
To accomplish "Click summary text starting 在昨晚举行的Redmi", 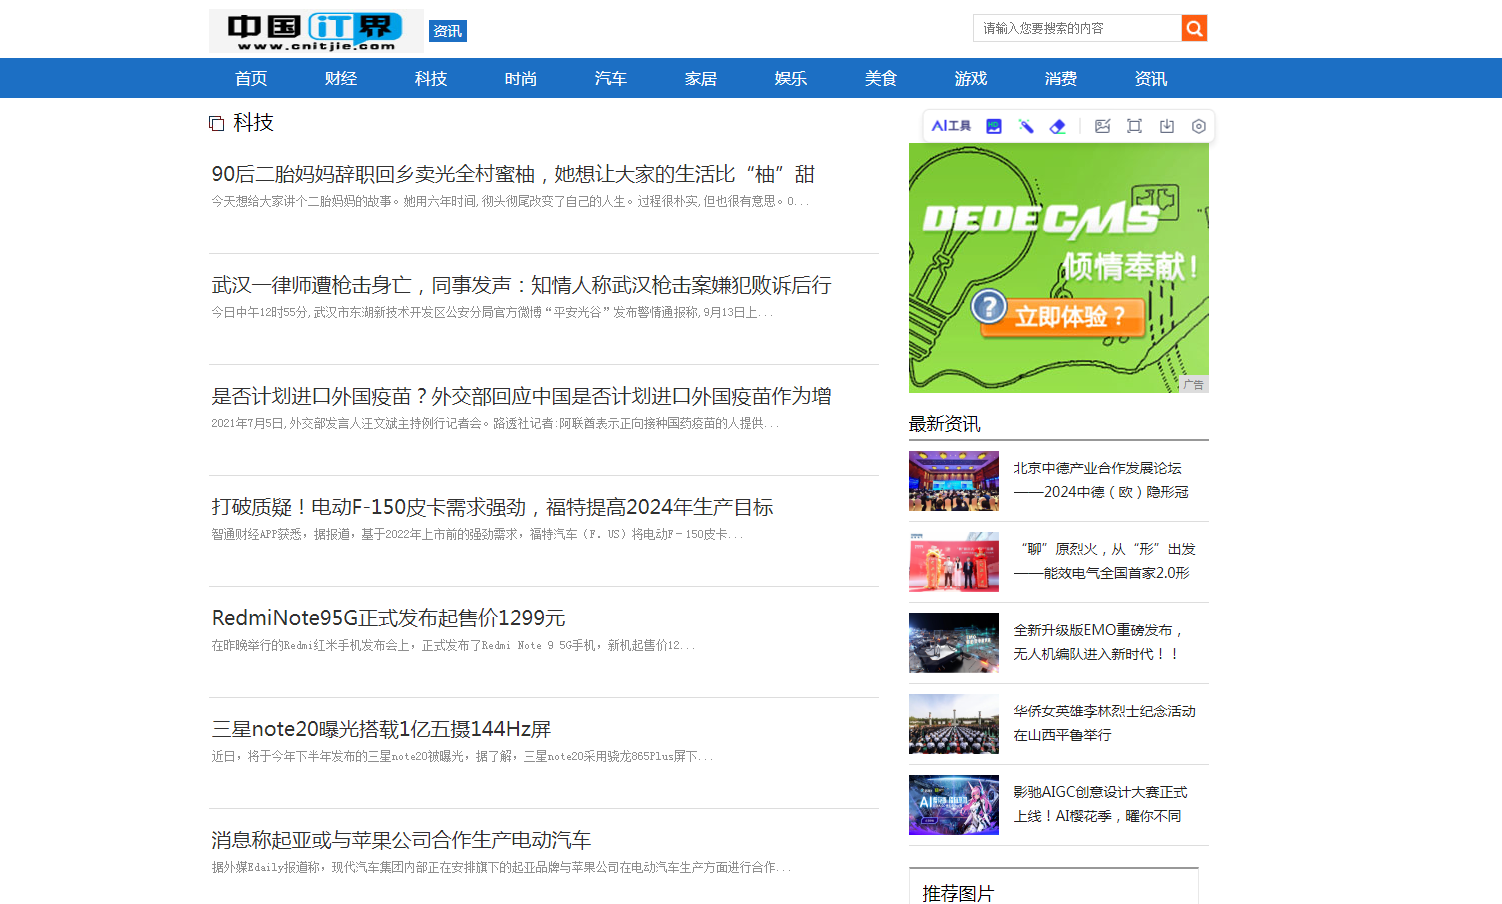I will (453, 645).
